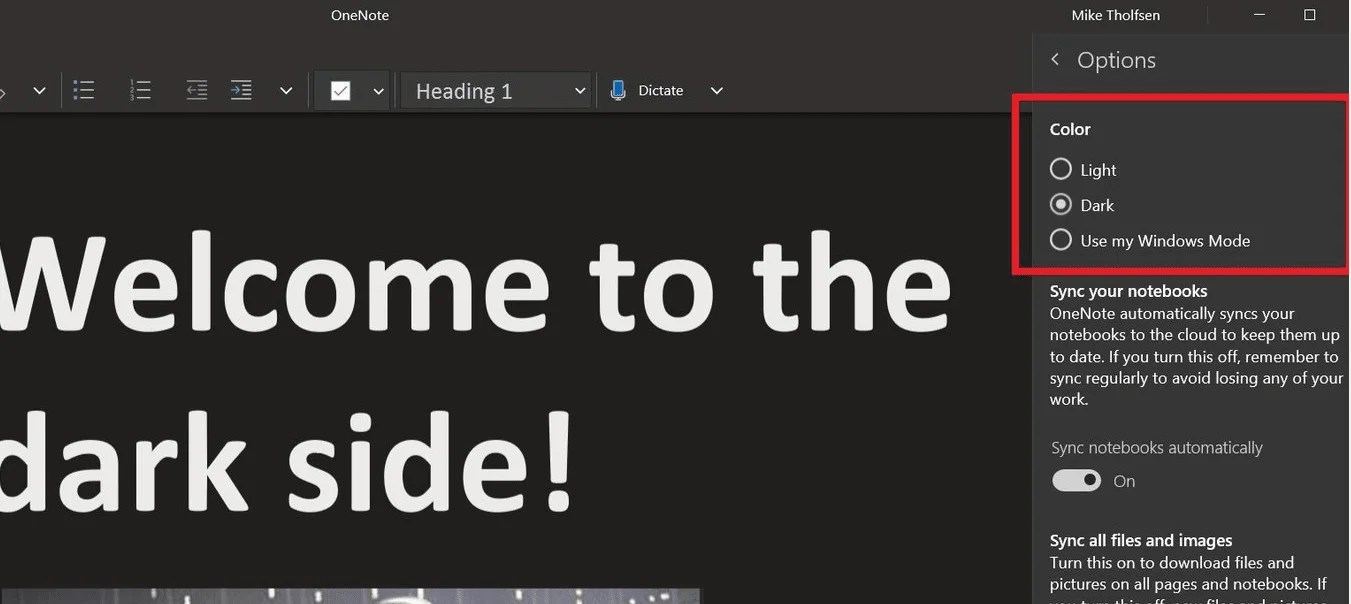Disable Sync notebooks automatically
The height and width of the screenshot is (604, 1351).
[1075, 480]
